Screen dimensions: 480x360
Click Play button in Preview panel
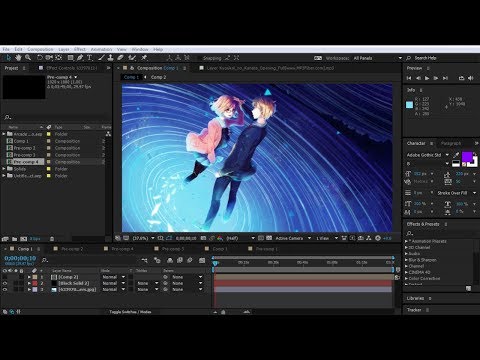pos(427,78)
